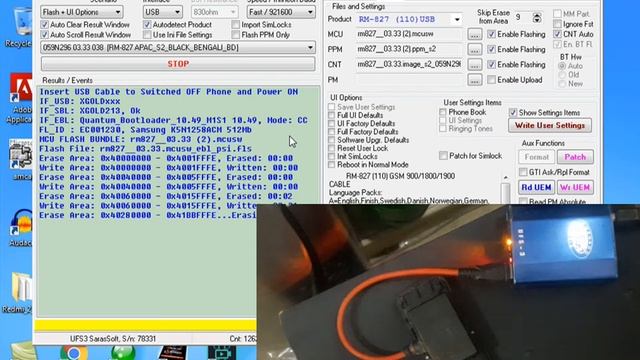
Task: Check Reset User Lock option
Action: [331, 148]
